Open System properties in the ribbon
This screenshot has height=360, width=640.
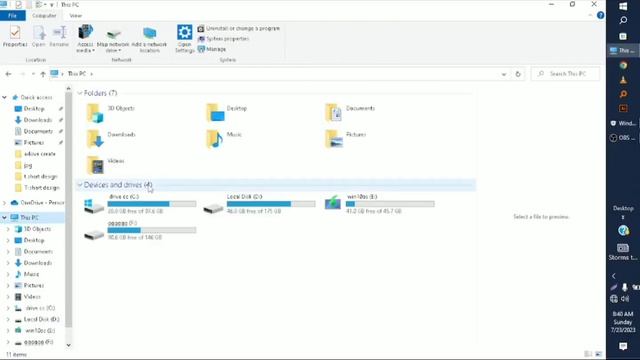point(223,39)
